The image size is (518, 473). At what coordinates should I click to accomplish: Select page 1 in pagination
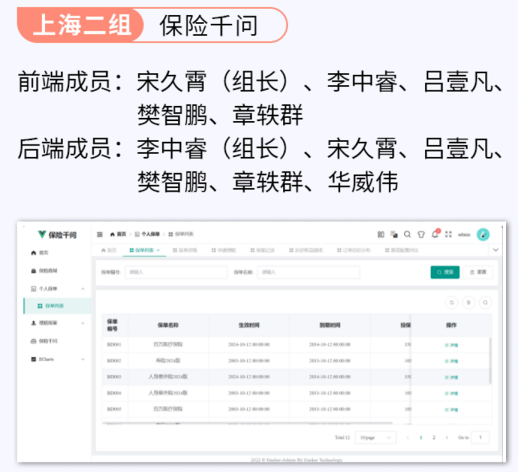421,437
